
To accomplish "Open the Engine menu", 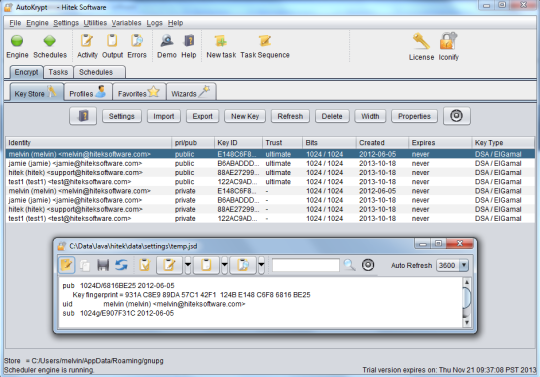I will (x=37, y=23).
